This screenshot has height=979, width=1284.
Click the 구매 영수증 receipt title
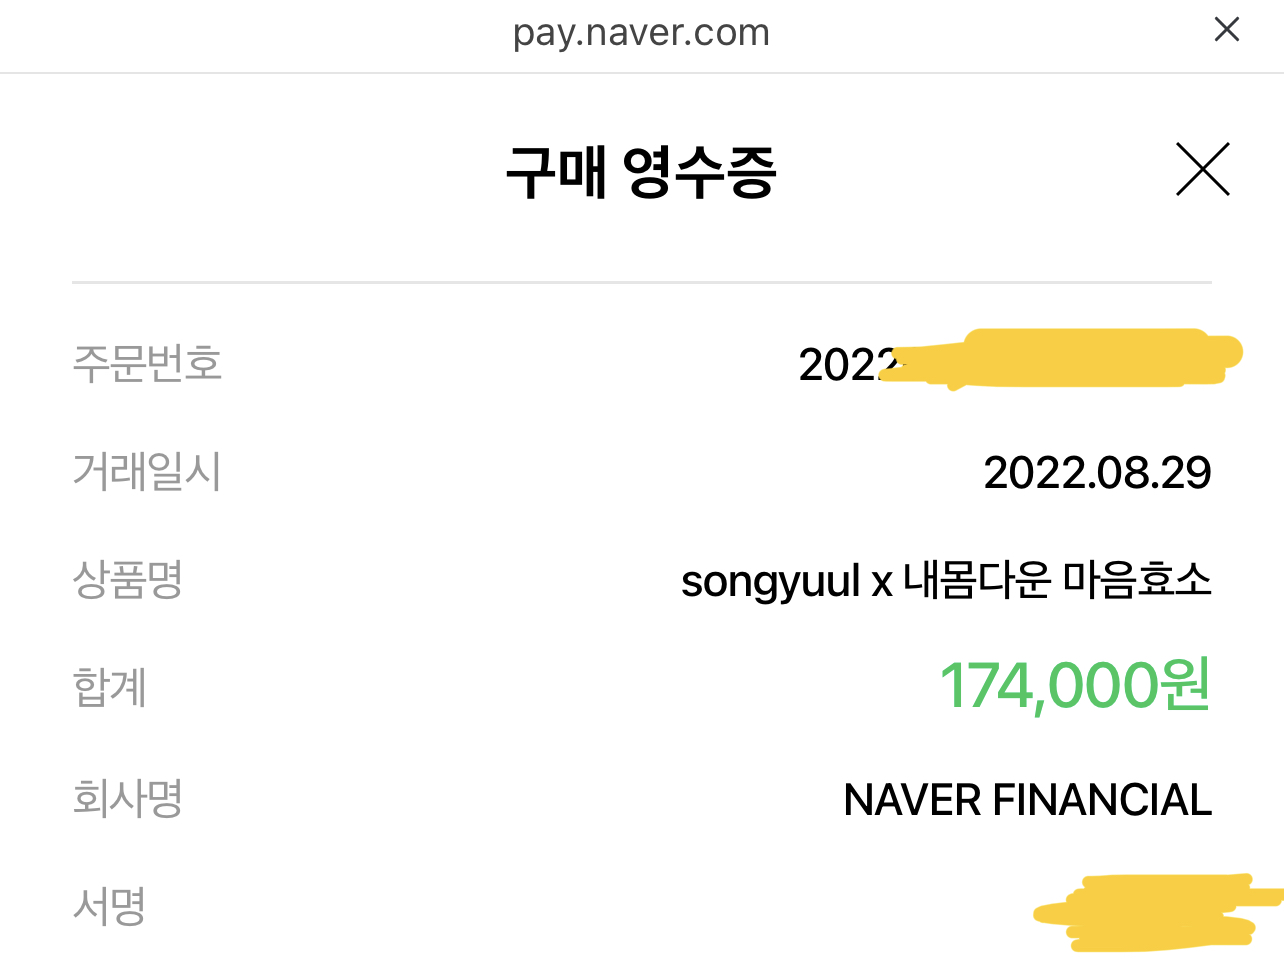pos(641,172)
